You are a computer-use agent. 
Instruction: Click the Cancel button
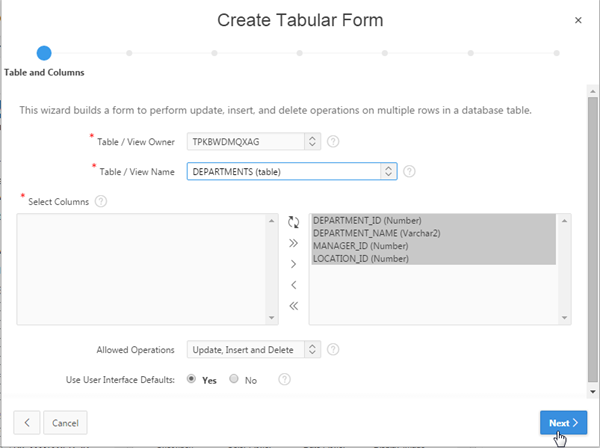pos(66,423)
